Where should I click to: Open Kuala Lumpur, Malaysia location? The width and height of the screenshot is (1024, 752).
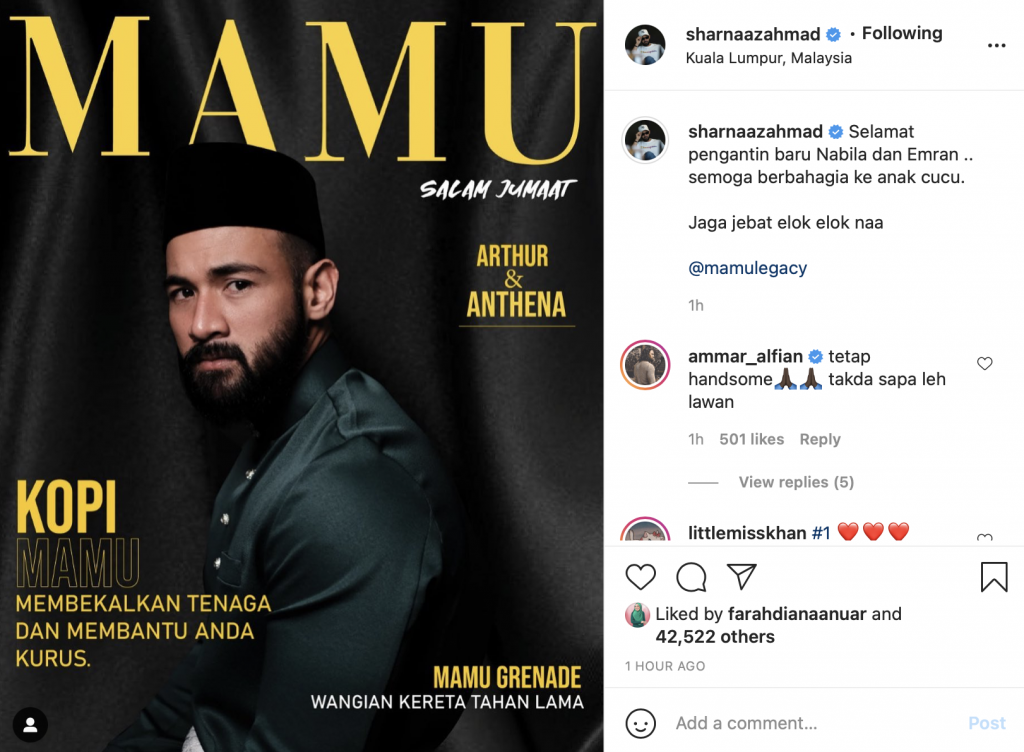tap(769, 58)
